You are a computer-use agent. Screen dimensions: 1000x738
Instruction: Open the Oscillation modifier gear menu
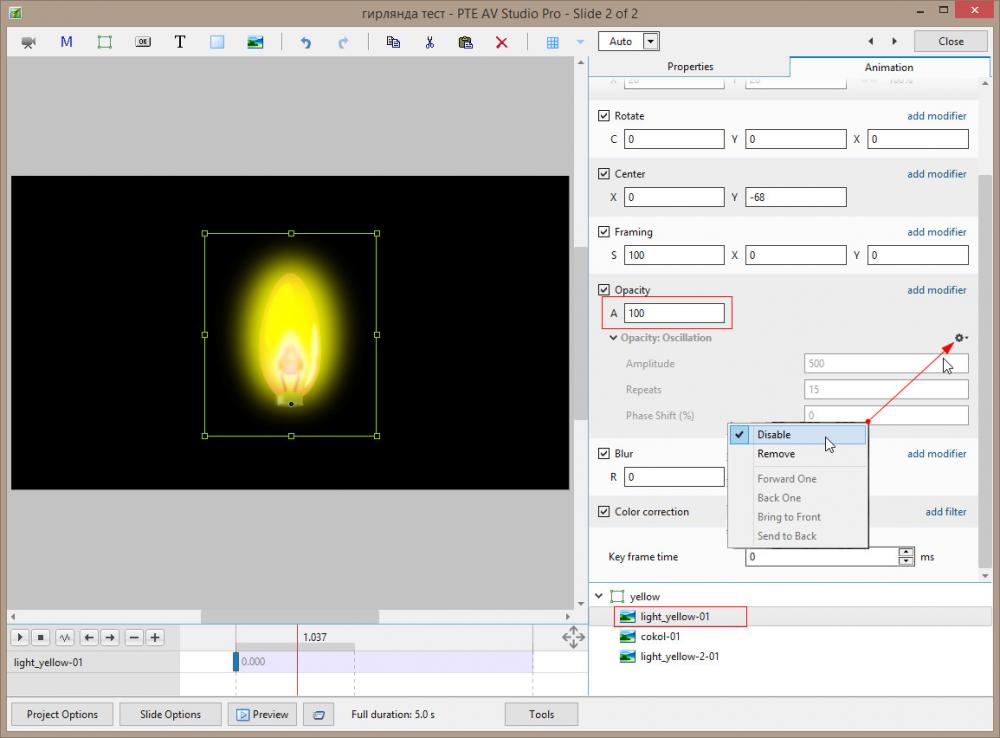960,338
